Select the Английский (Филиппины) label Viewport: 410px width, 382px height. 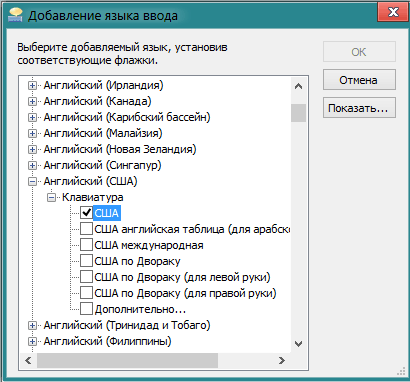[x=107, y=341]
